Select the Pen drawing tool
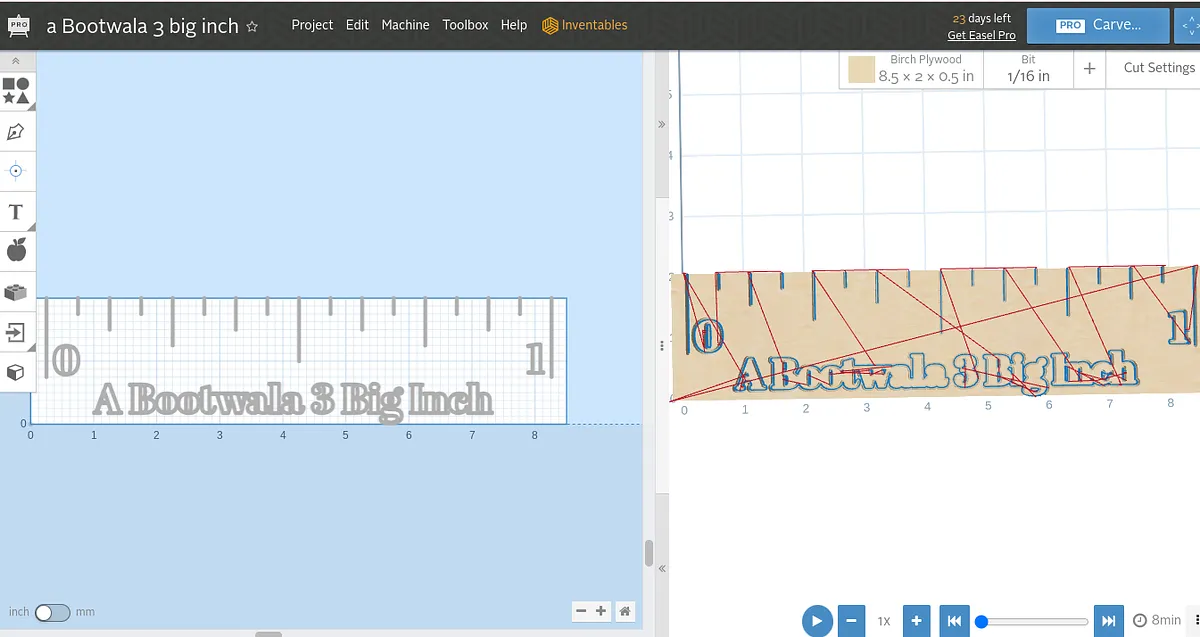The image size is (1200, 637). point(16,132)
